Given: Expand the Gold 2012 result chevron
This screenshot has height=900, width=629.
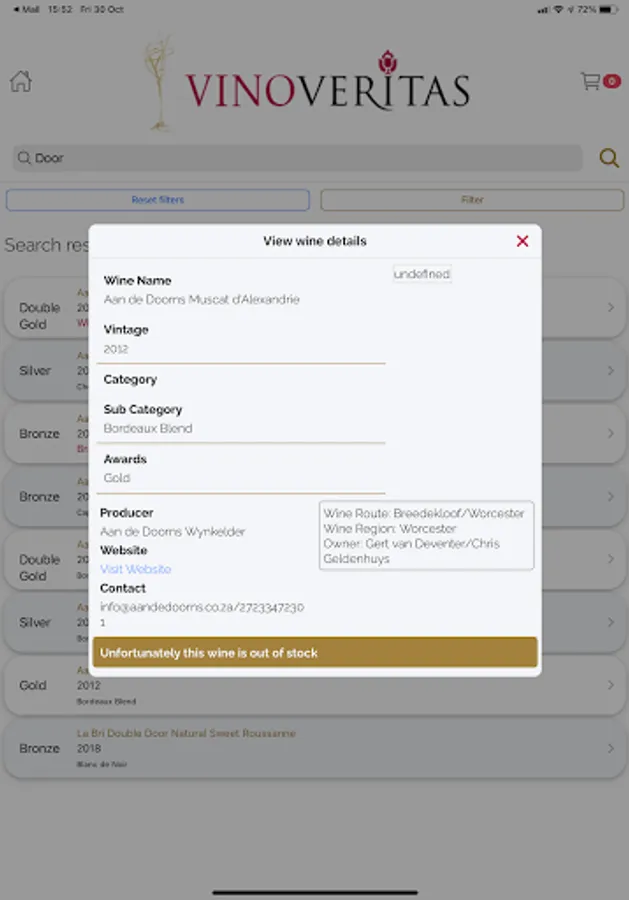Looking at the screenshot, I should click(610, 685).
